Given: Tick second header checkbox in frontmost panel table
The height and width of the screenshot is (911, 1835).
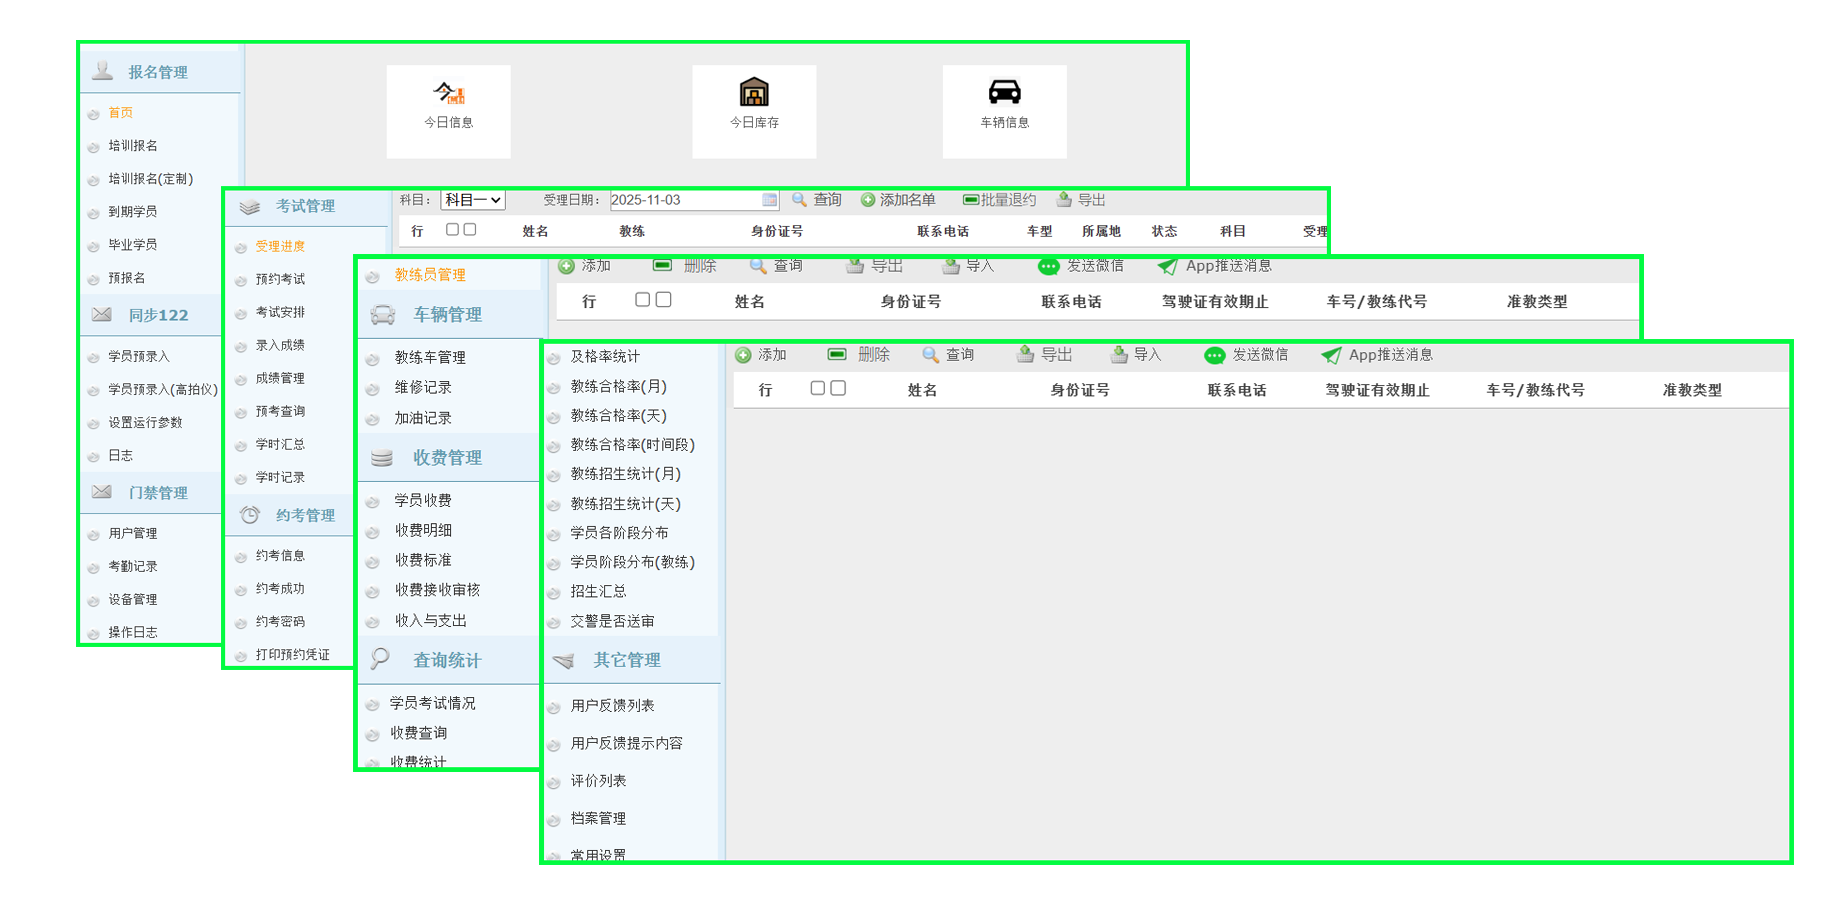Looking at the screenshot, I should (x=838, y=388).
